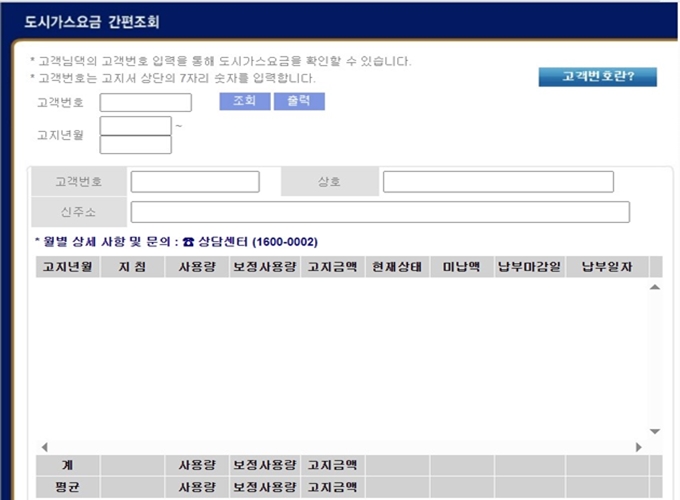Screen dimensions: 680x500
Task: Select the 신주소 address field
Action: [380, 212]
